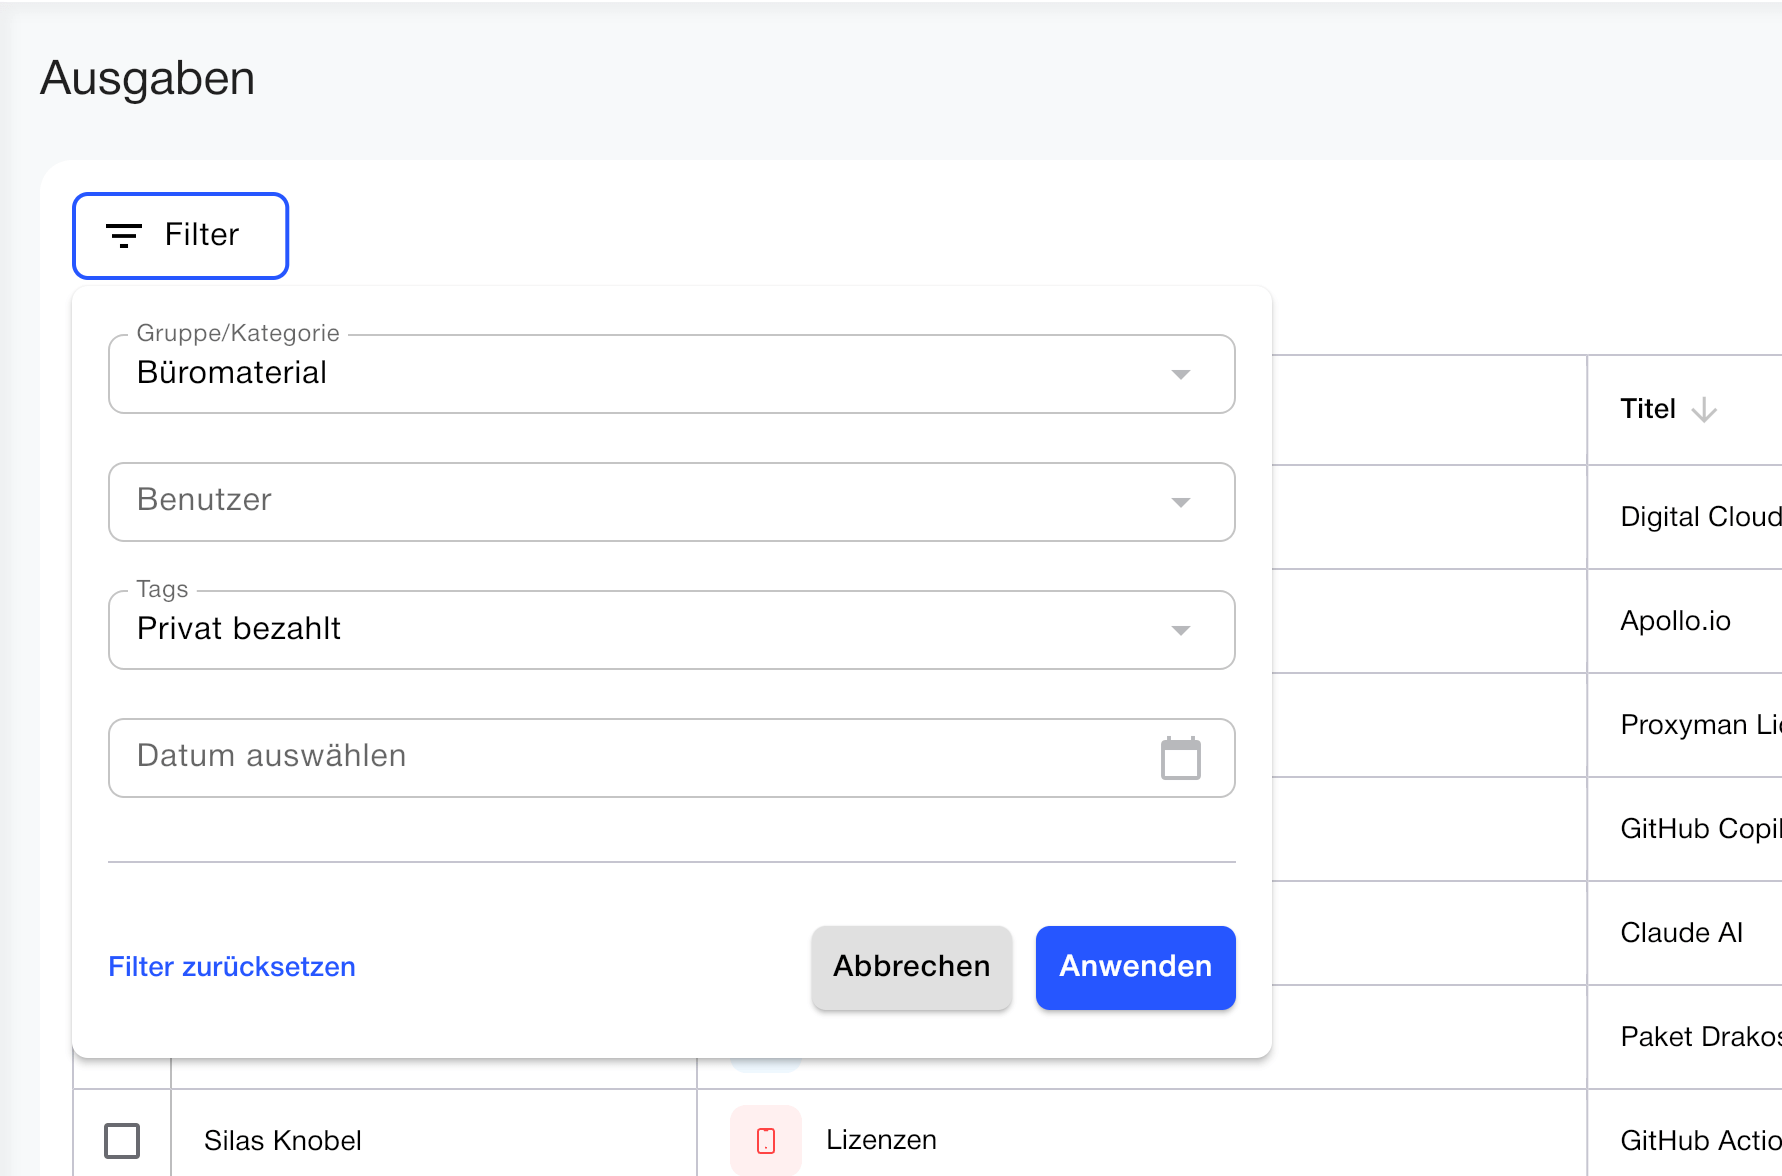Click the Privat bezahlt tag value
Image resolution: width=1782 pixels, height=1176 pixels.
click(x=239, y=629)
